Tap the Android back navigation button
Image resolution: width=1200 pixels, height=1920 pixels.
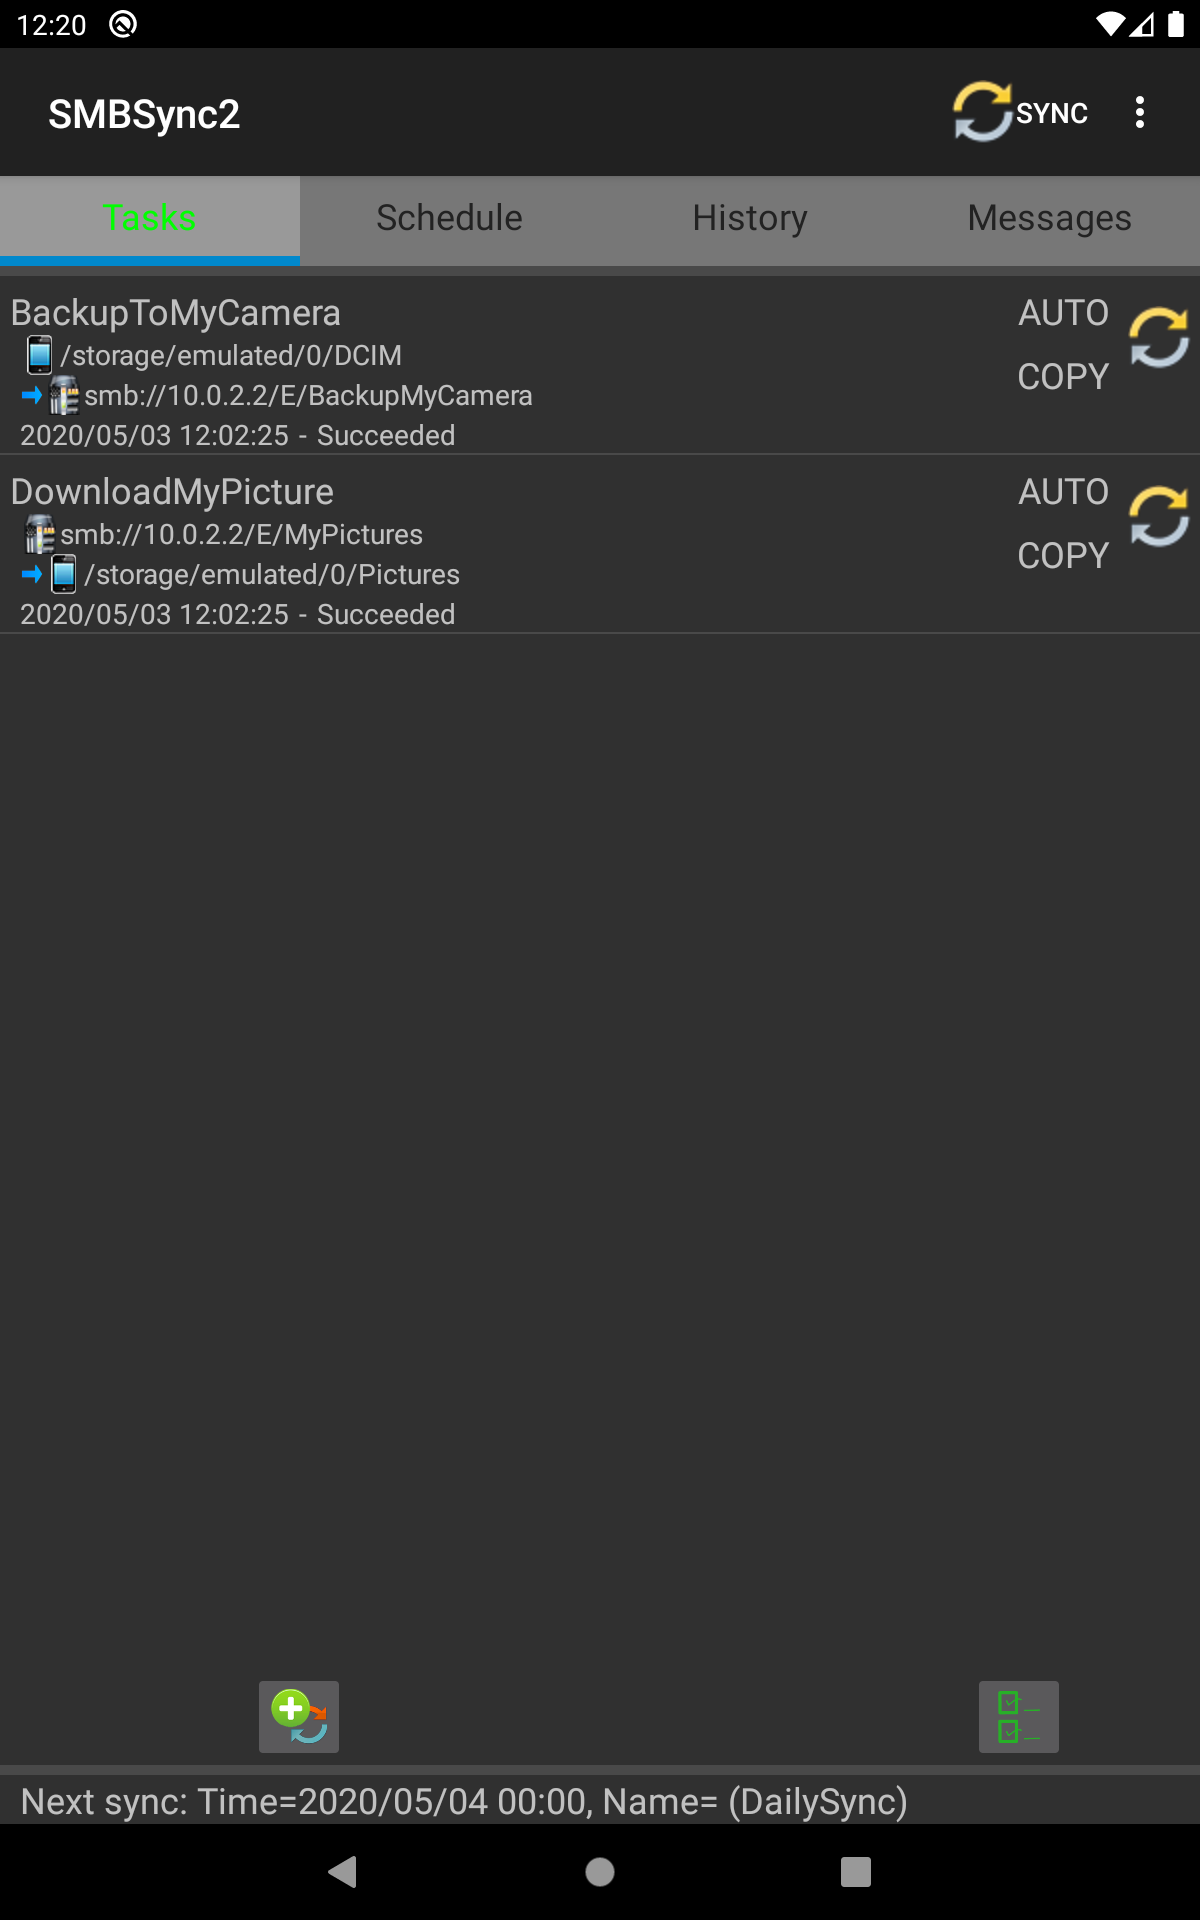pyautogui.click(x=343, y=1871)
